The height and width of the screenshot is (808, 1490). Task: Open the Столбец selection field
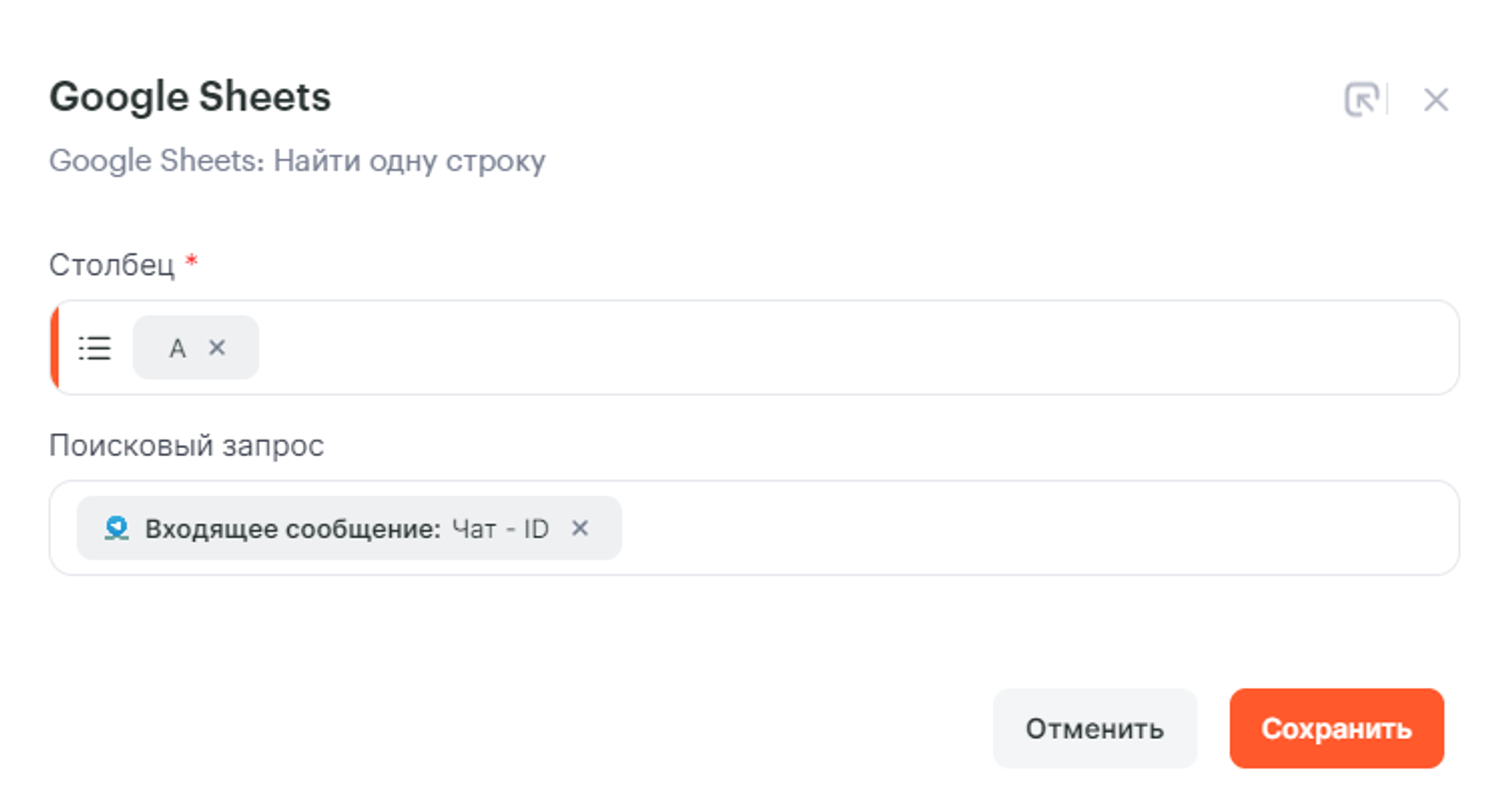850,348
